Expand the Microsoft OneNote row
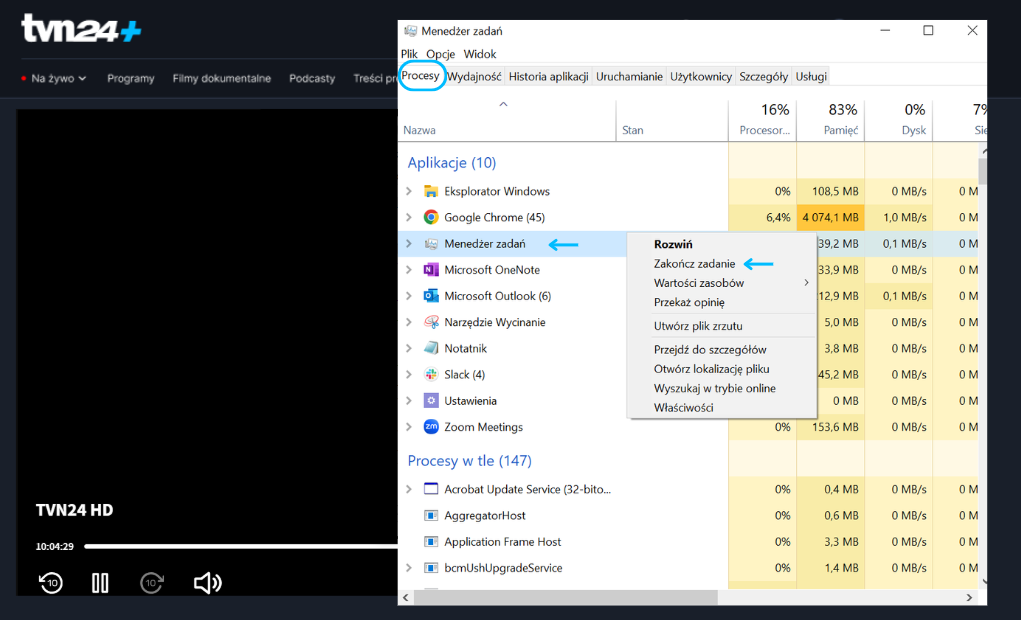The height and width of the screenshot is (620, 1021). point(409,270)
